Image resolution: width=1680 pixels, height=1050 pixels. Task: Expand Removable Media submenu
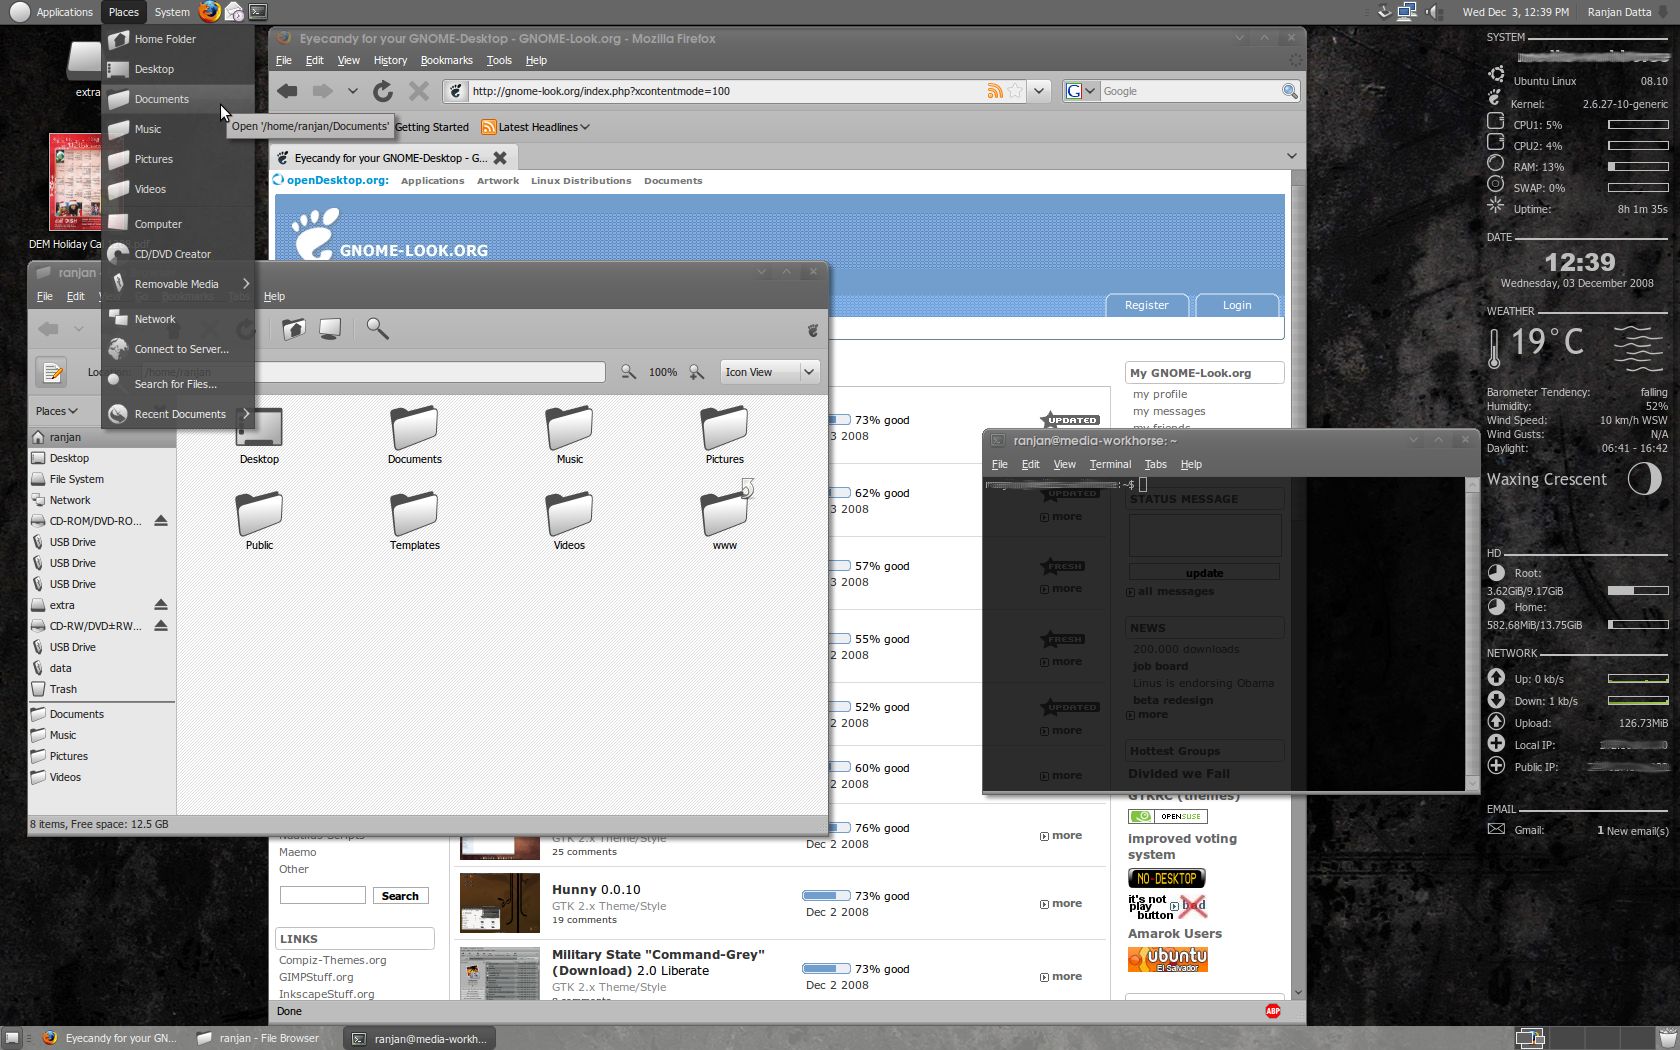(178, 284)
